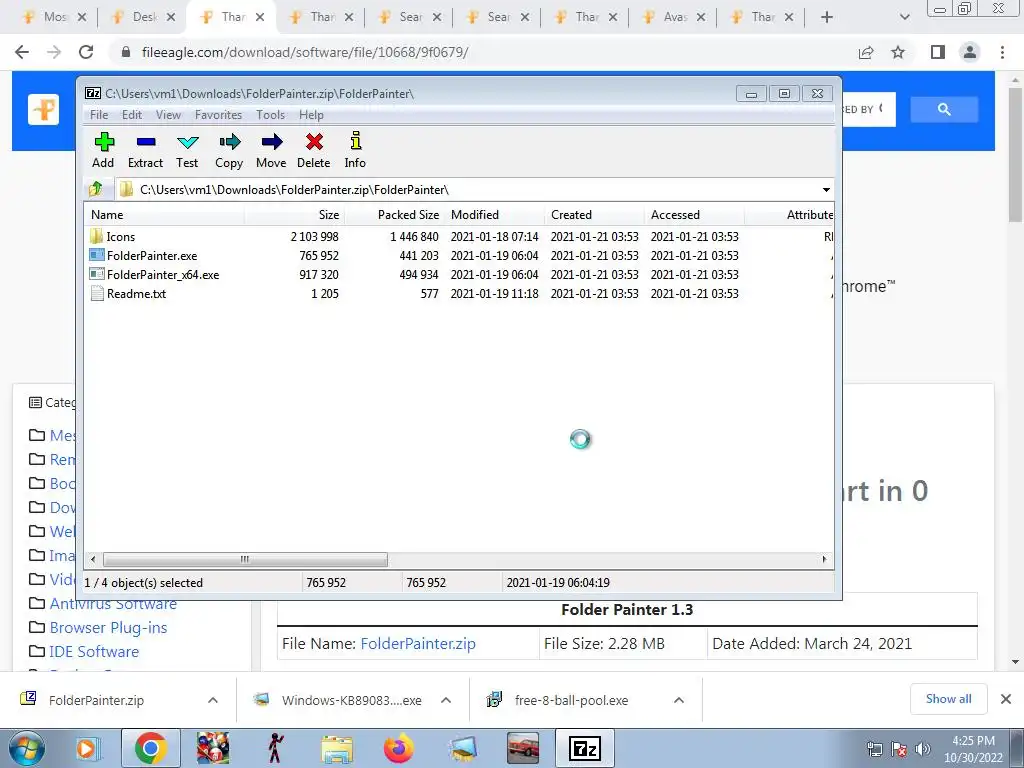The height and width of the screenshot is (768, 1024).
Task: Open the 7-Zip View menu
Action: click(x=168, y=115)
